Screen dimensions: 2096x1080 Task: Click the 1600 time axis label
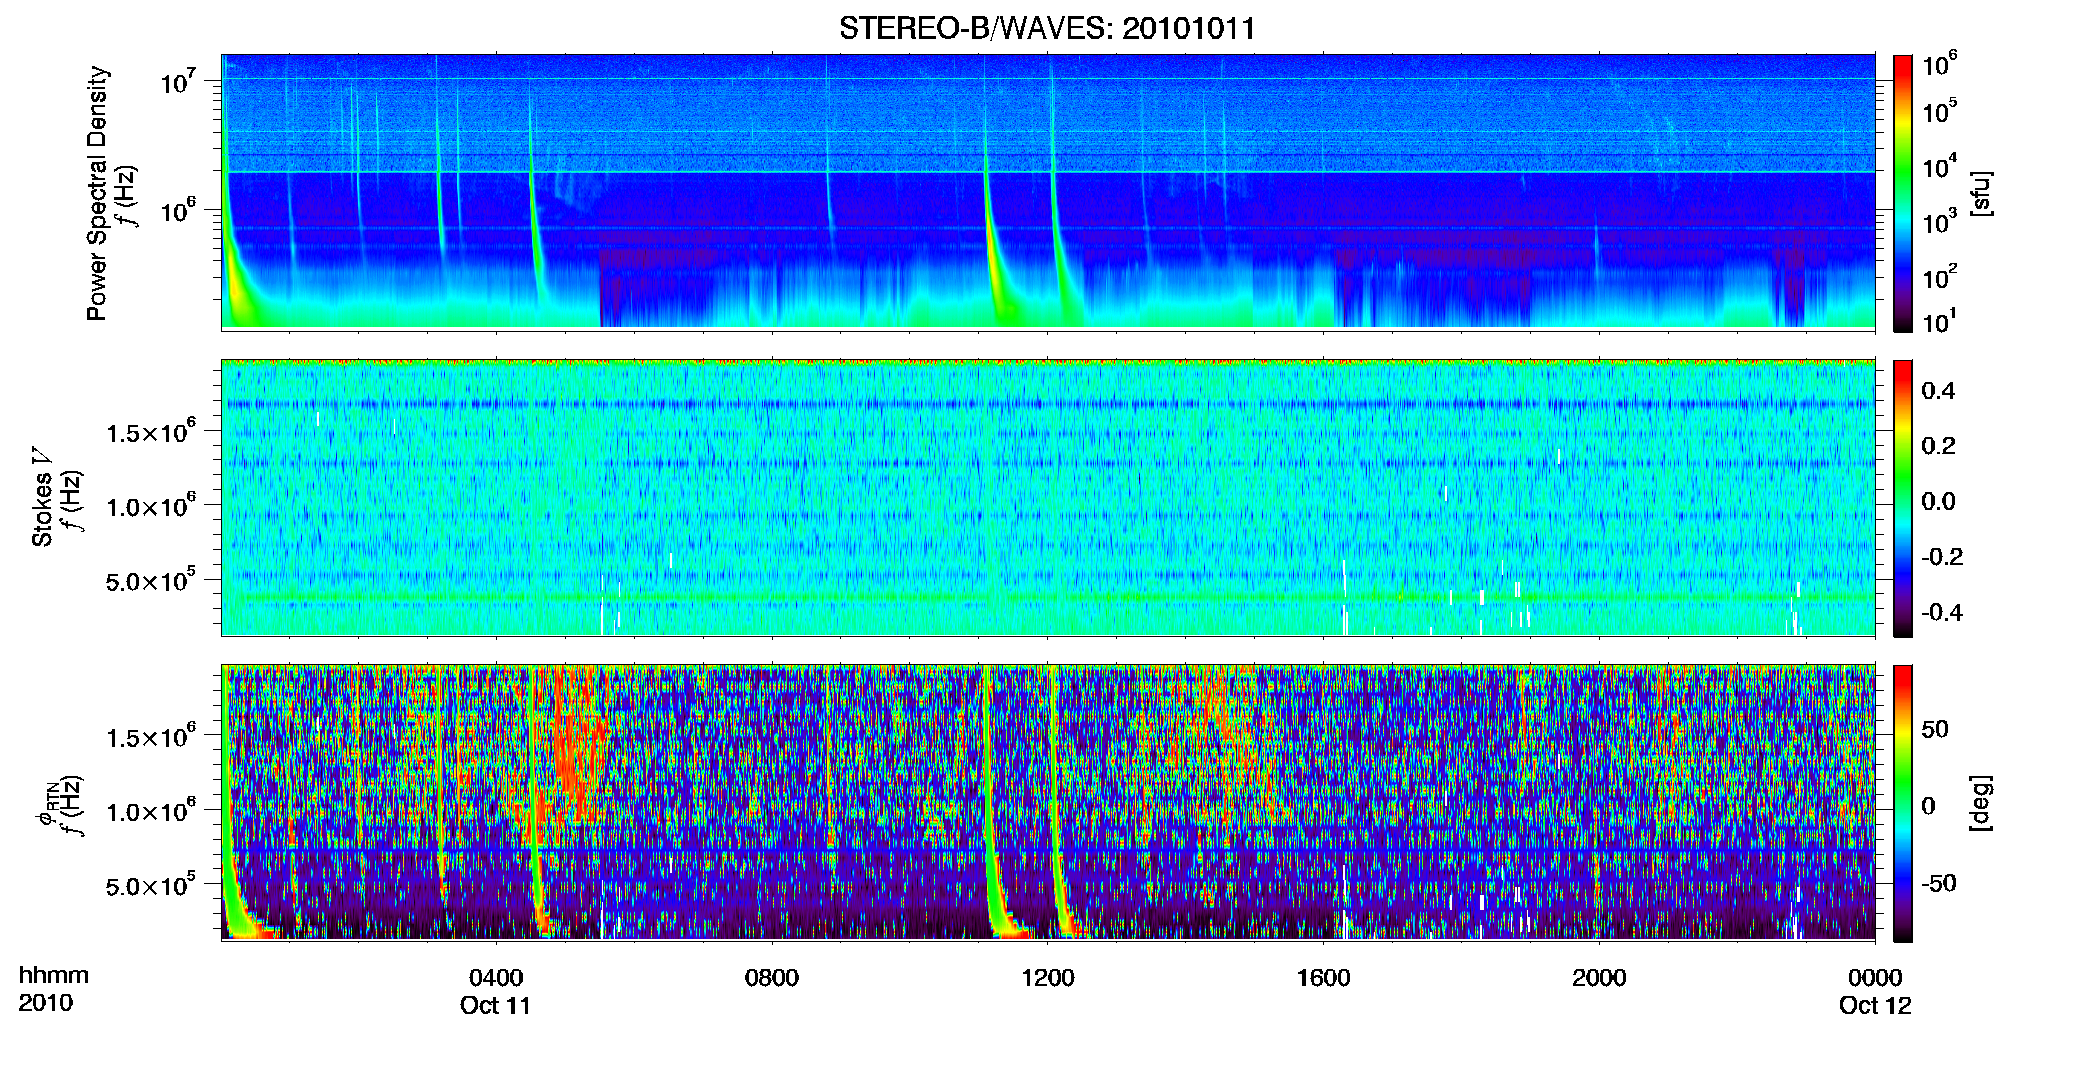pos(1324,977)
